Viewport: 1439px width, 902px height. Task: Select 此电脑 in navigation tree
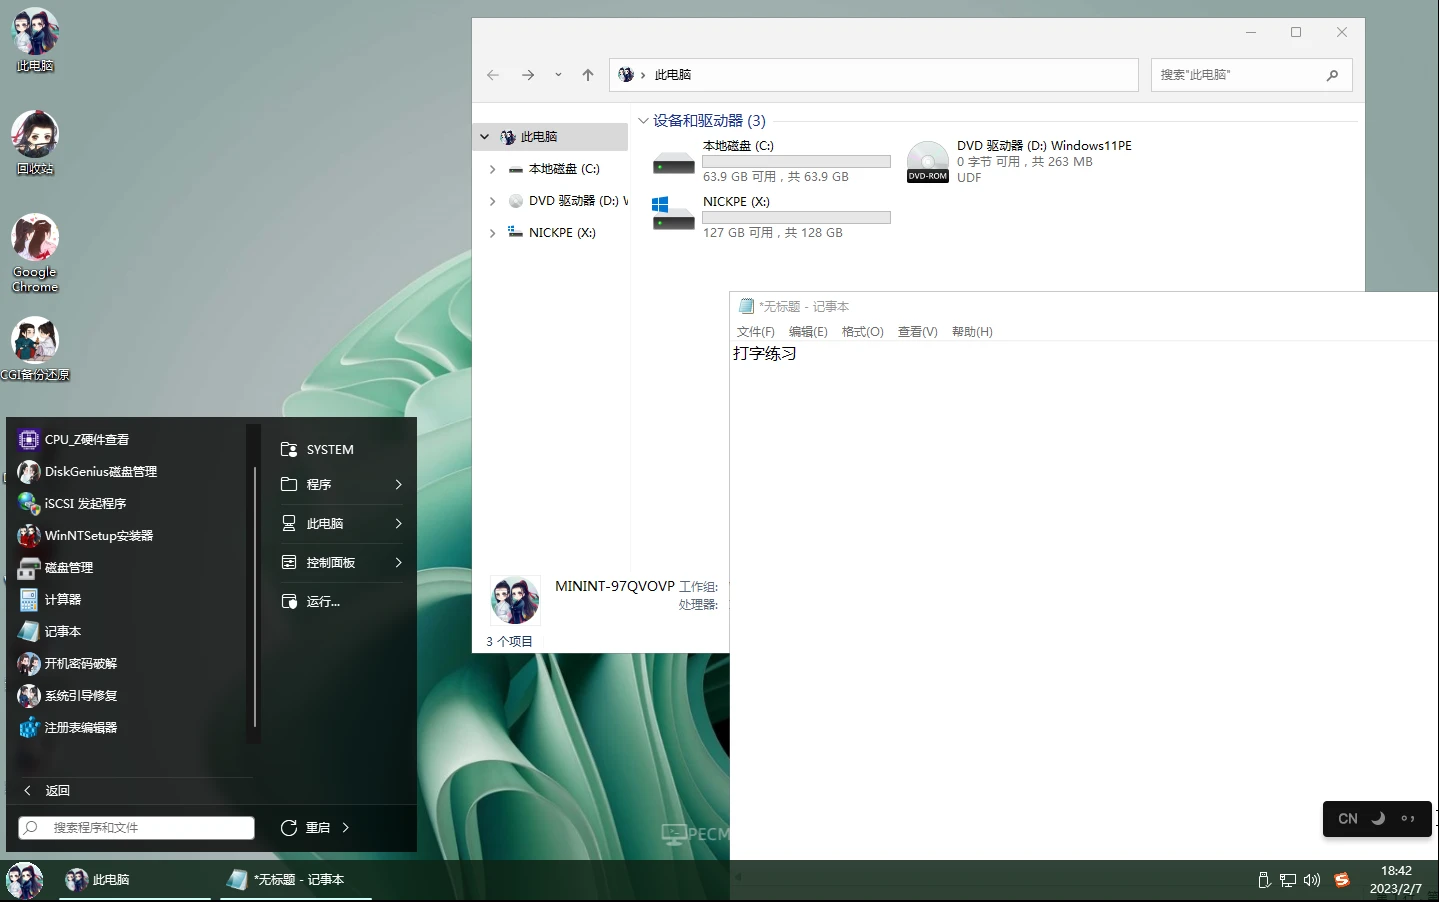pos(551,137)
